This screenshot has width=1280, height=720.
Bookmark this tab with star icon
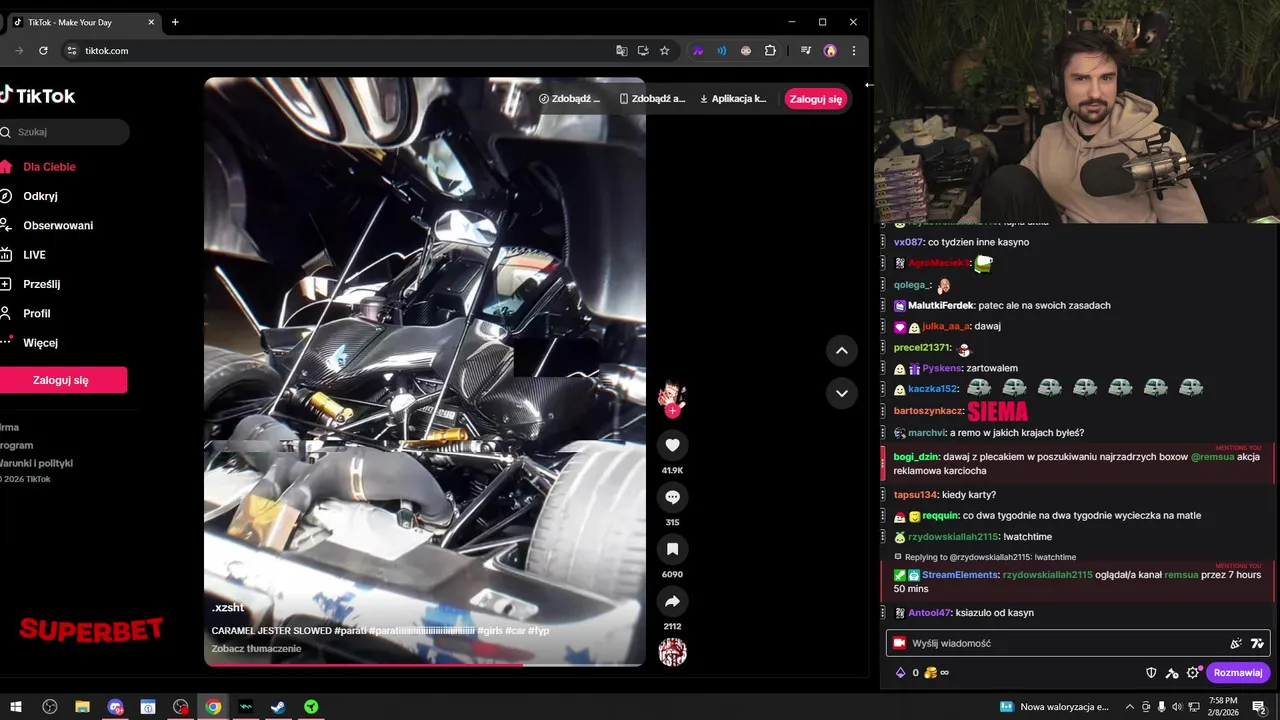point(664,50)
